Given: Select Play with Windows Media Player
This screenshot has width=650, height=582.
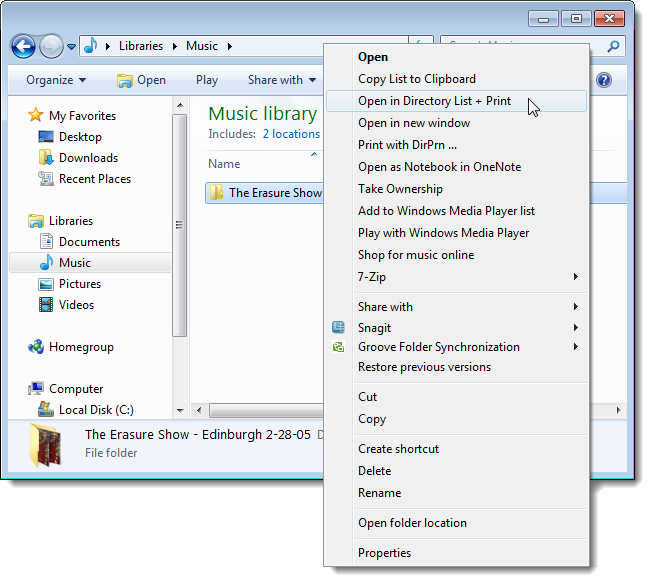Looking at the screenshot, I should point(456,233).
